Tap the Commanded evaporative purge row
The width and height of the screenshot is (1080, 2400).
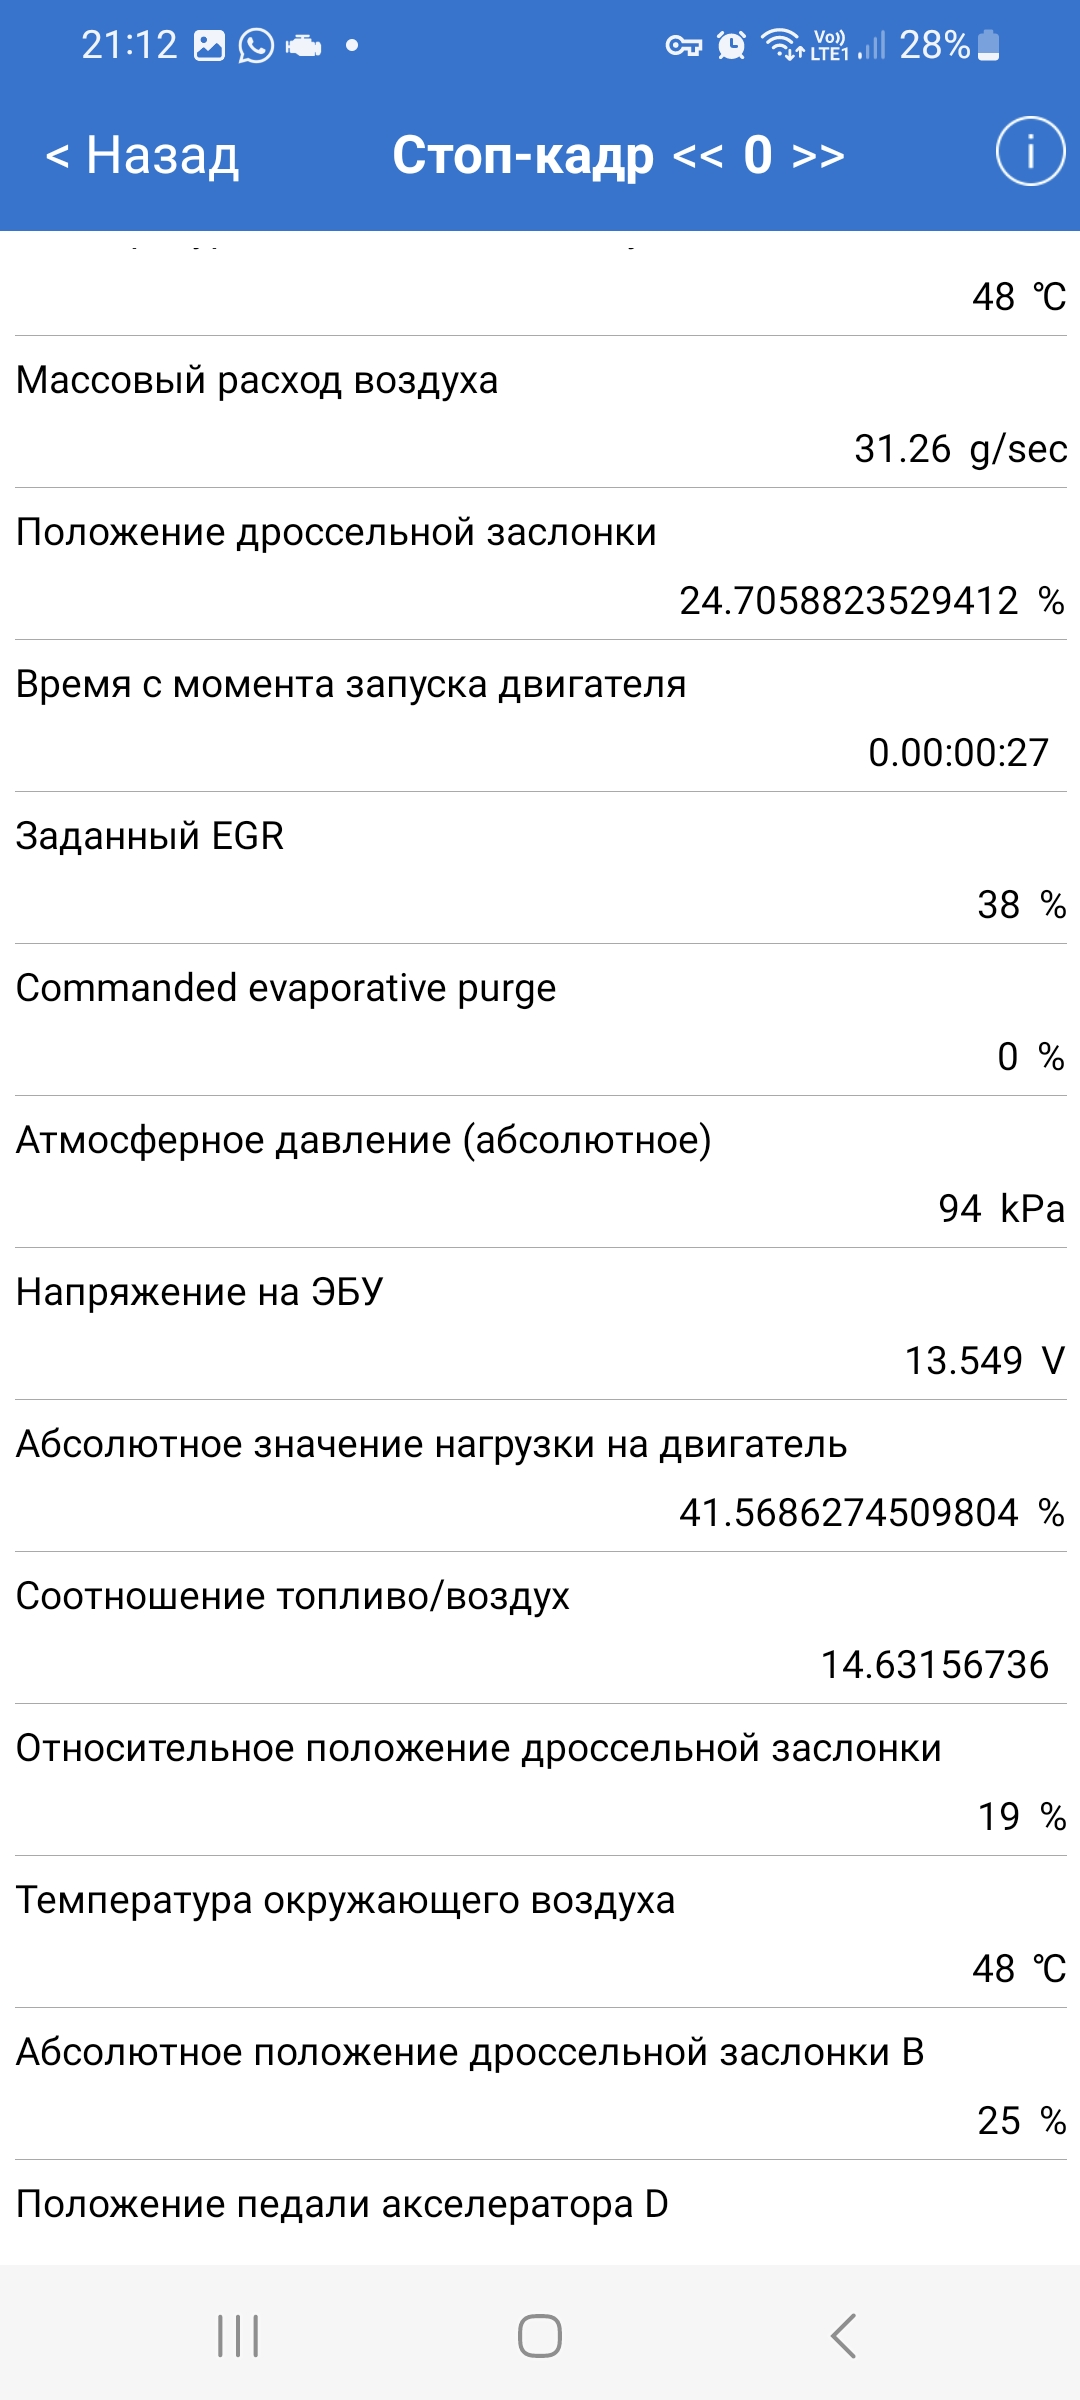click(x=540, y=1021)
